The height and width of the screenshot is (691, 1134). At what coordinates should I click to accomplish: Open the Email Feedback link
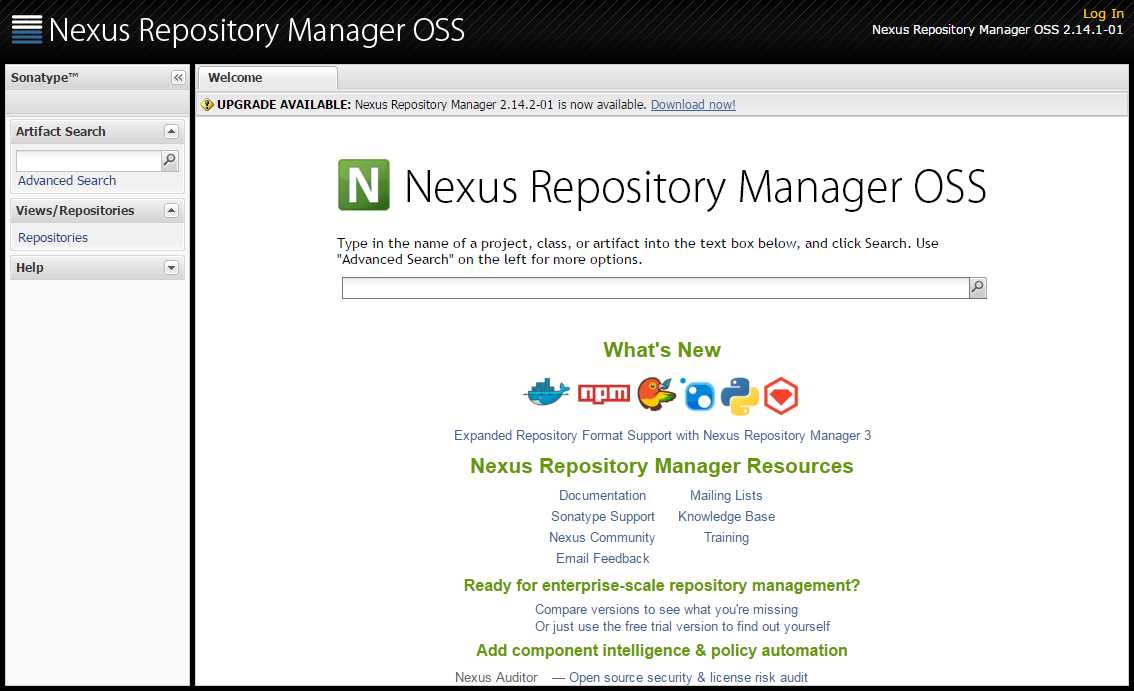point(602,559)
